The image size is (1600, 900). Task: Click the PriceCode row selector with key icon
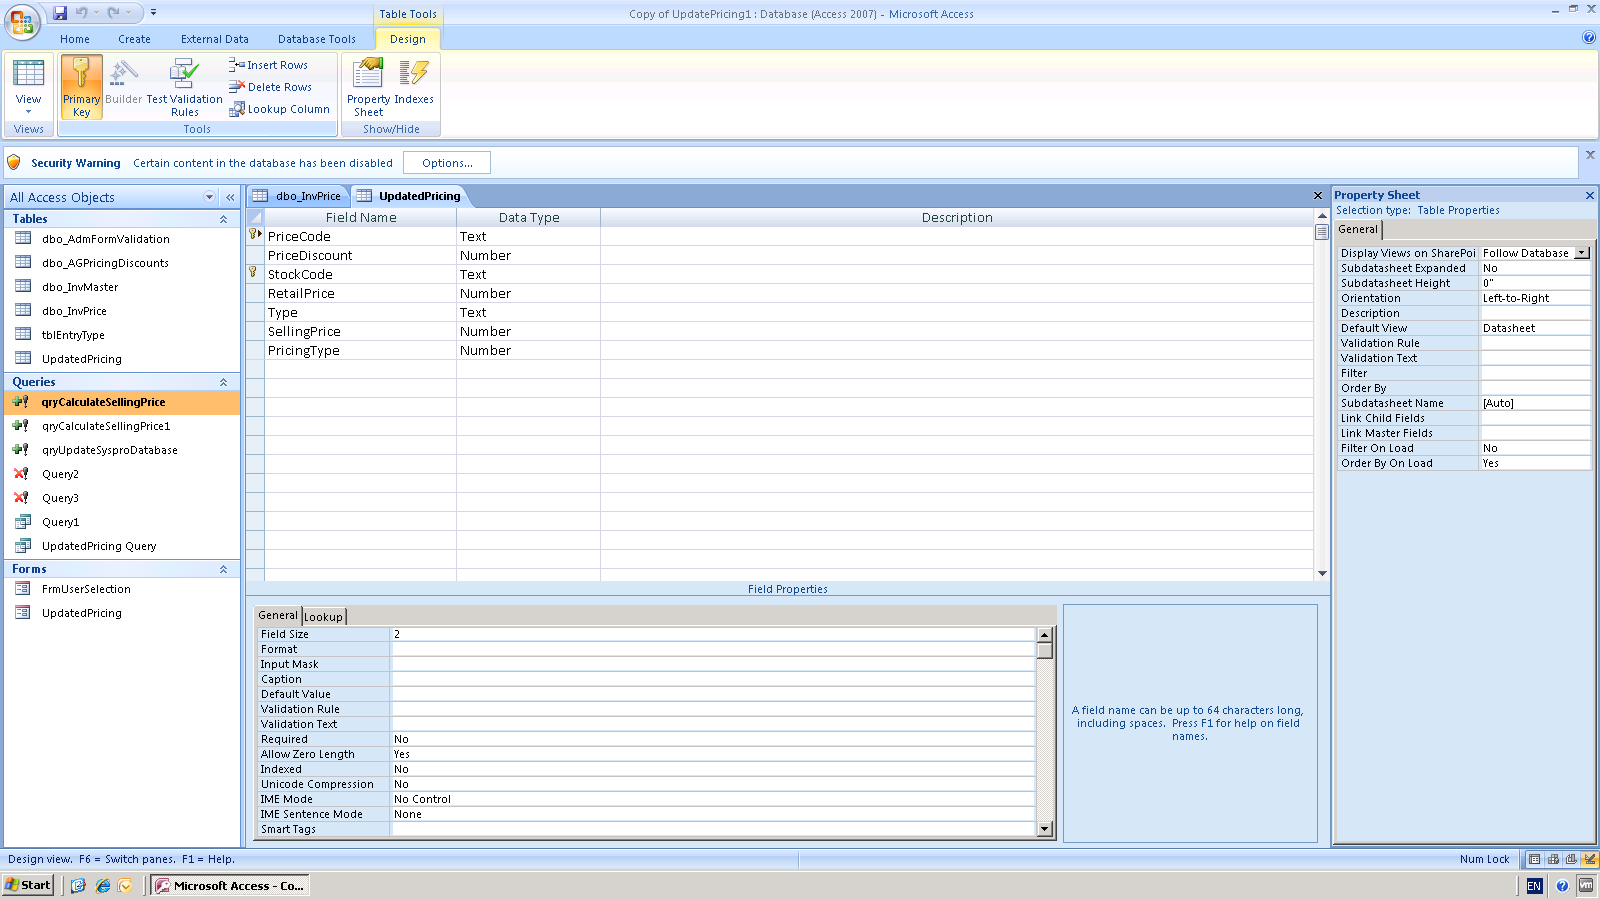[x=255, y=236]
